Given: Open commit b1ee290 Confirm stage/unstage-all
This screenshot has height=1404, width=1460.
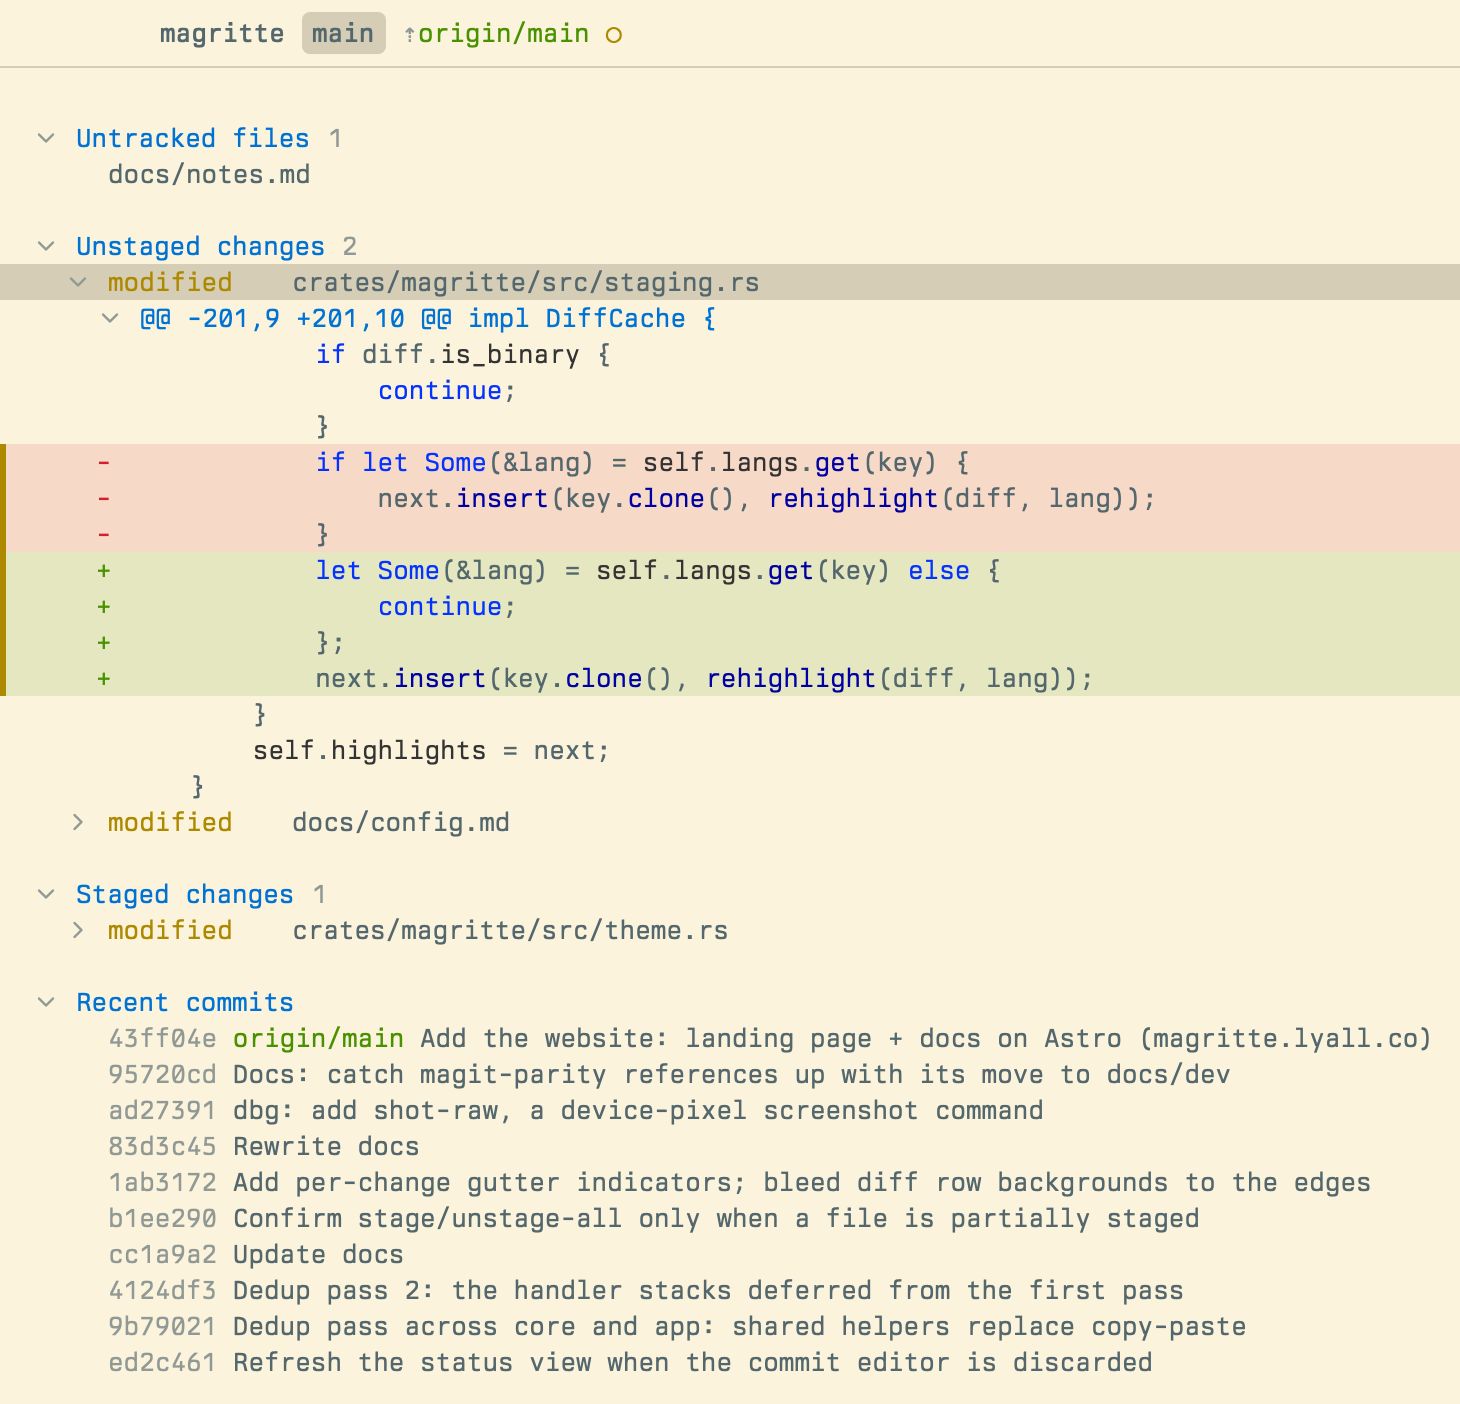Looking at the screenshot, I should pos(654,1218).
